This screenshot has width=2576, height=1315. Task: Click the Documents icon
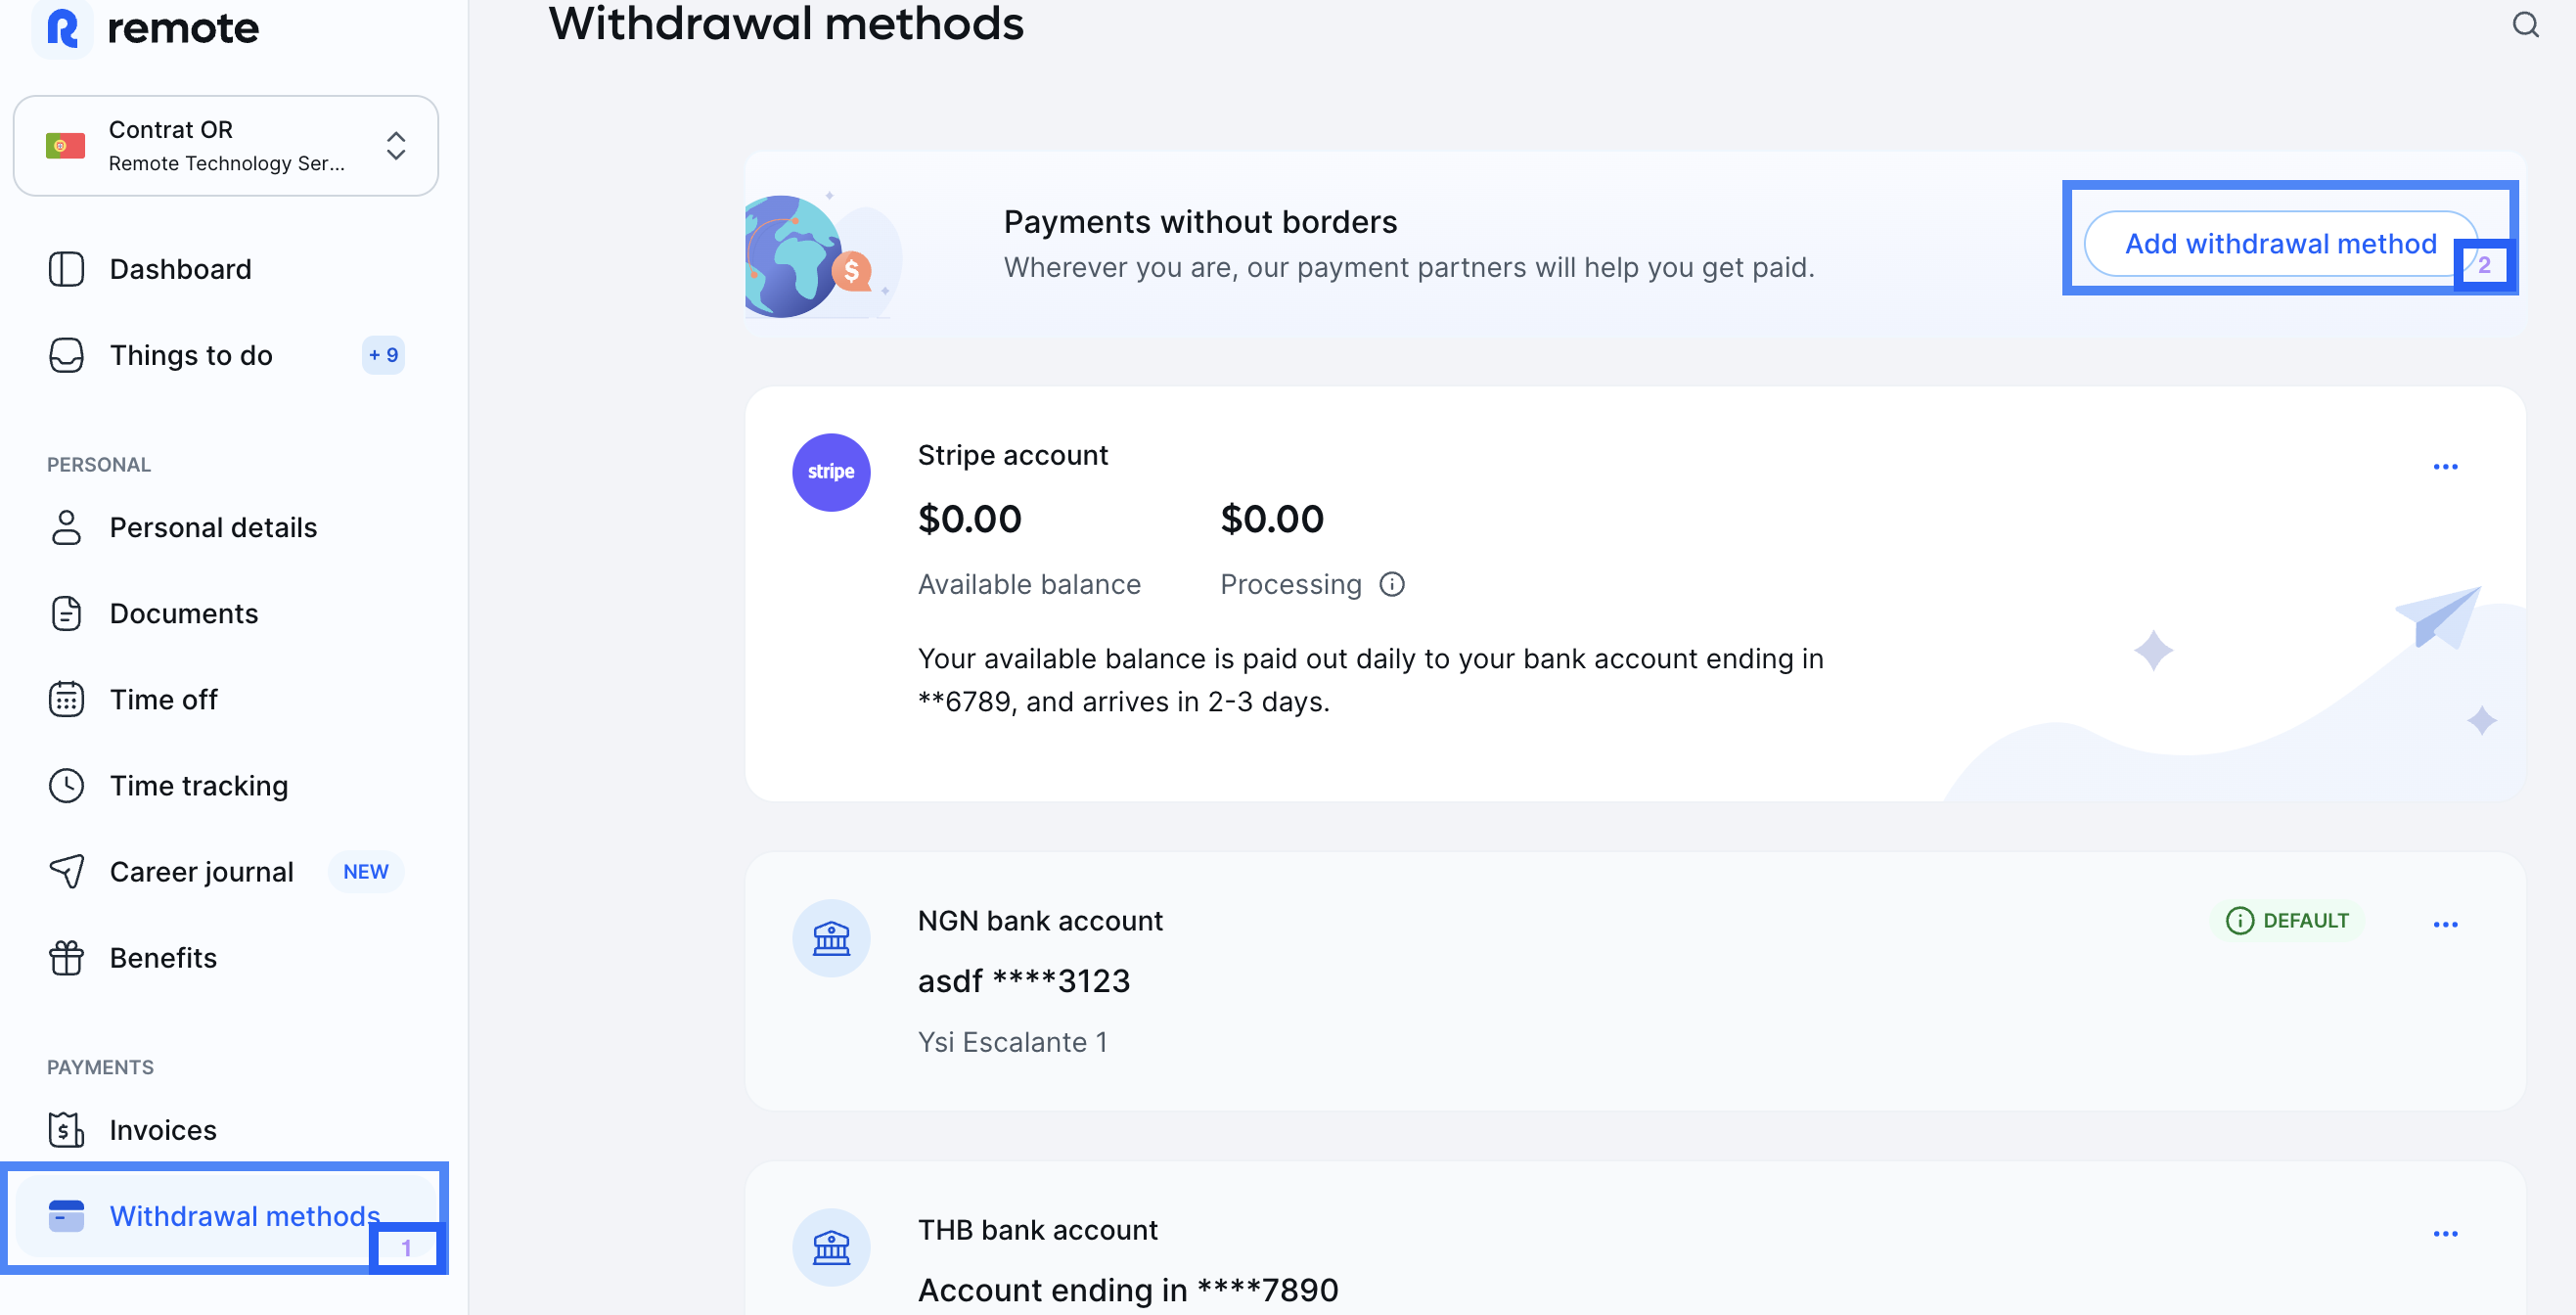click(66, 613)
